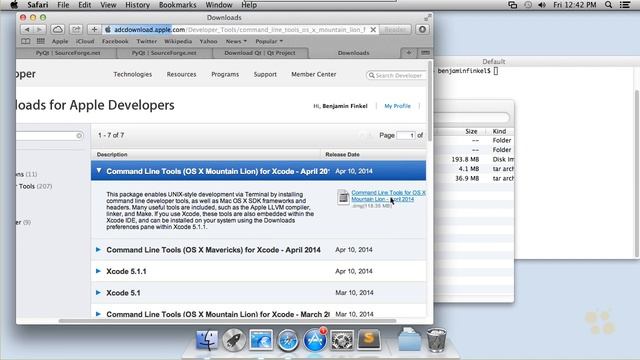
Task: Open Launchpad rocket in the Dock
Action: pos(234,340)
